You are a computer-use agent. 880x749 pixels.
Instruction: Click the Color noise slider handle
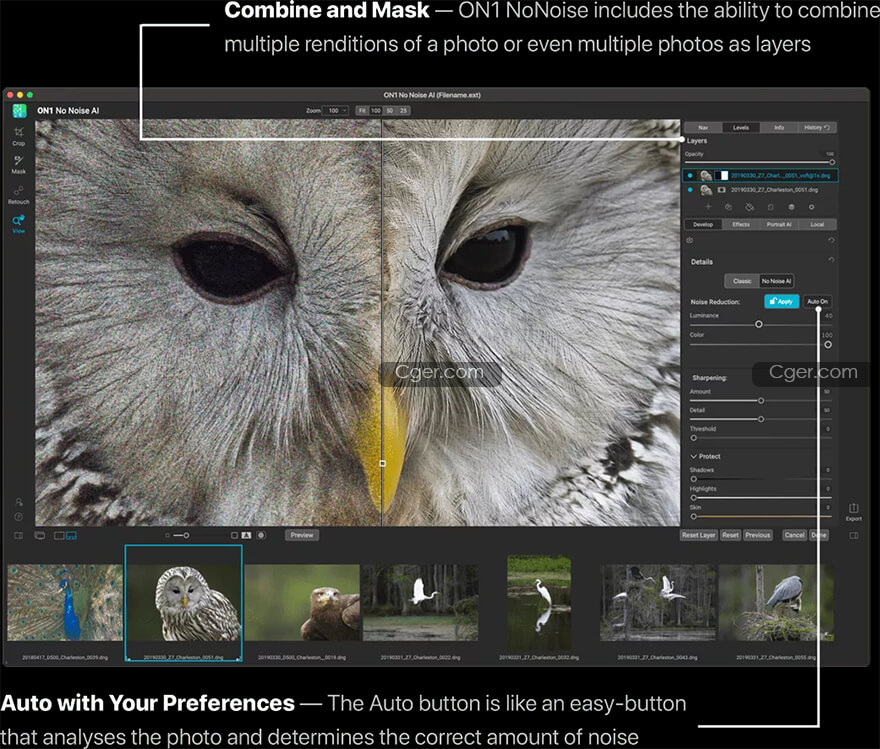(x=828, y=344)
